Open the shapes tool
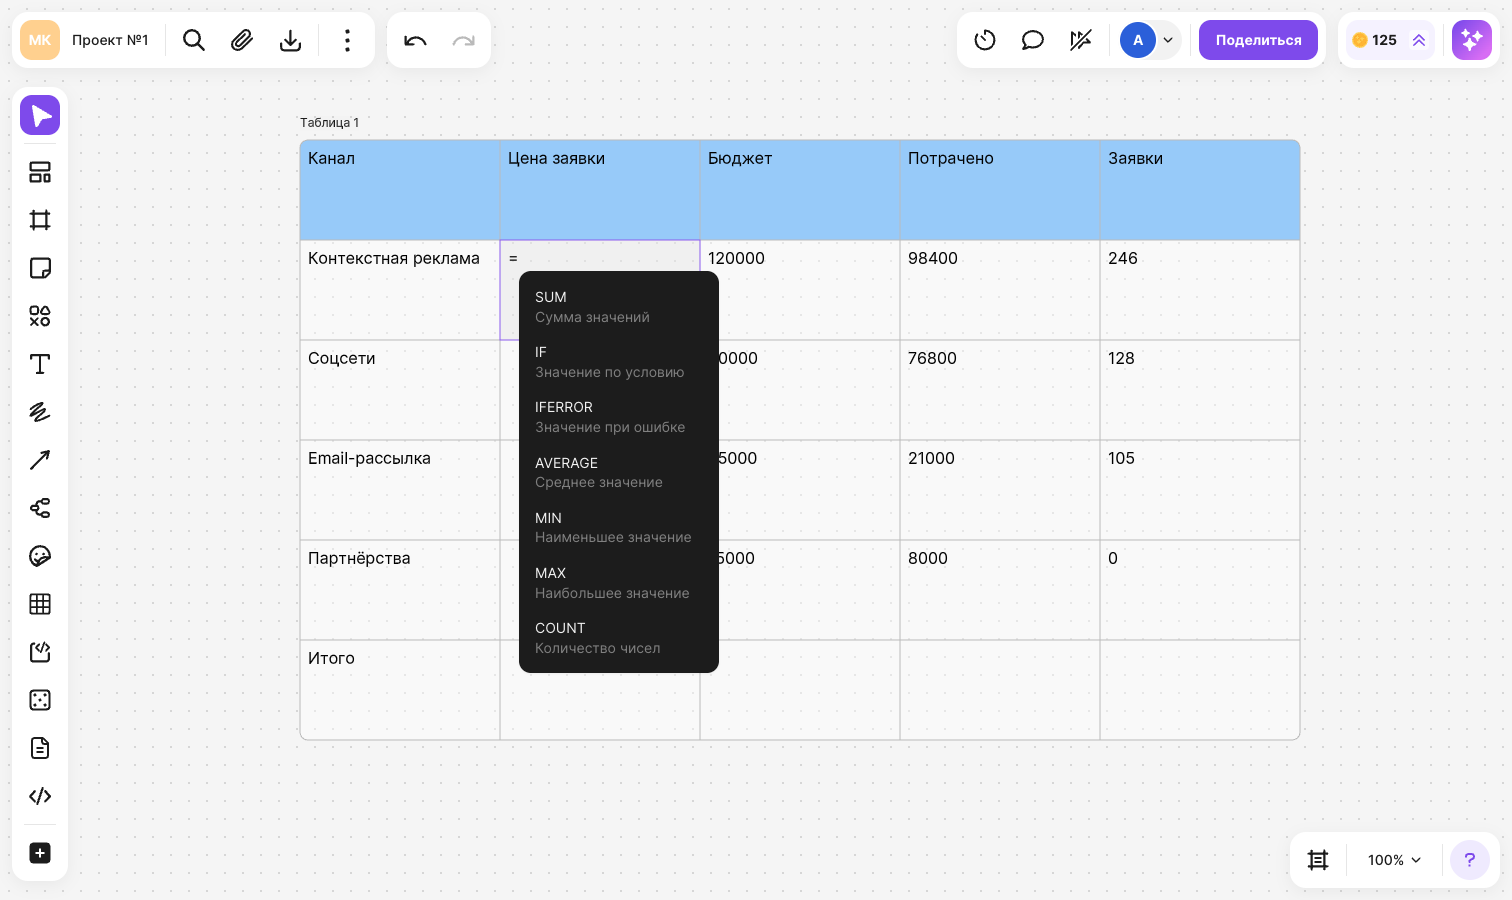The image size is (1512, 900). click(x=40, y=316)
